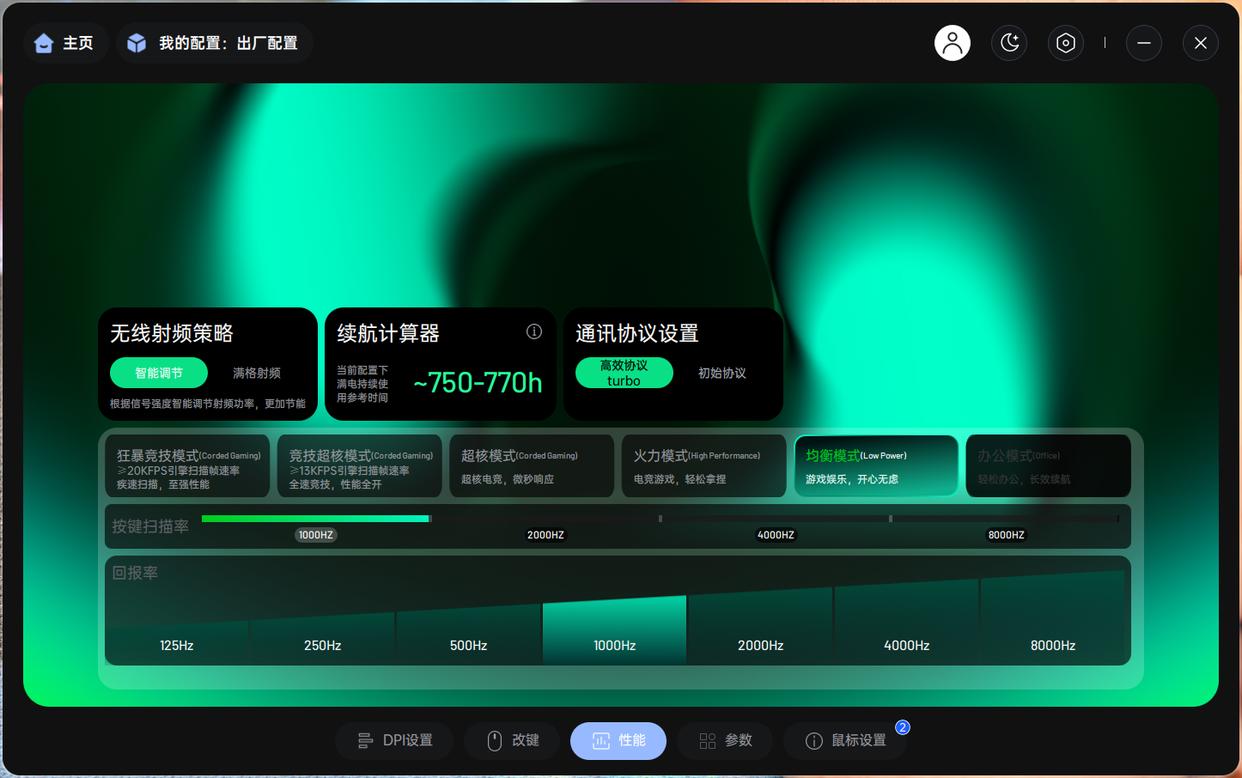Viewport: 1242px width, 778px height.
Task: Switch to 改键 tab
Action: pos(512,741)
